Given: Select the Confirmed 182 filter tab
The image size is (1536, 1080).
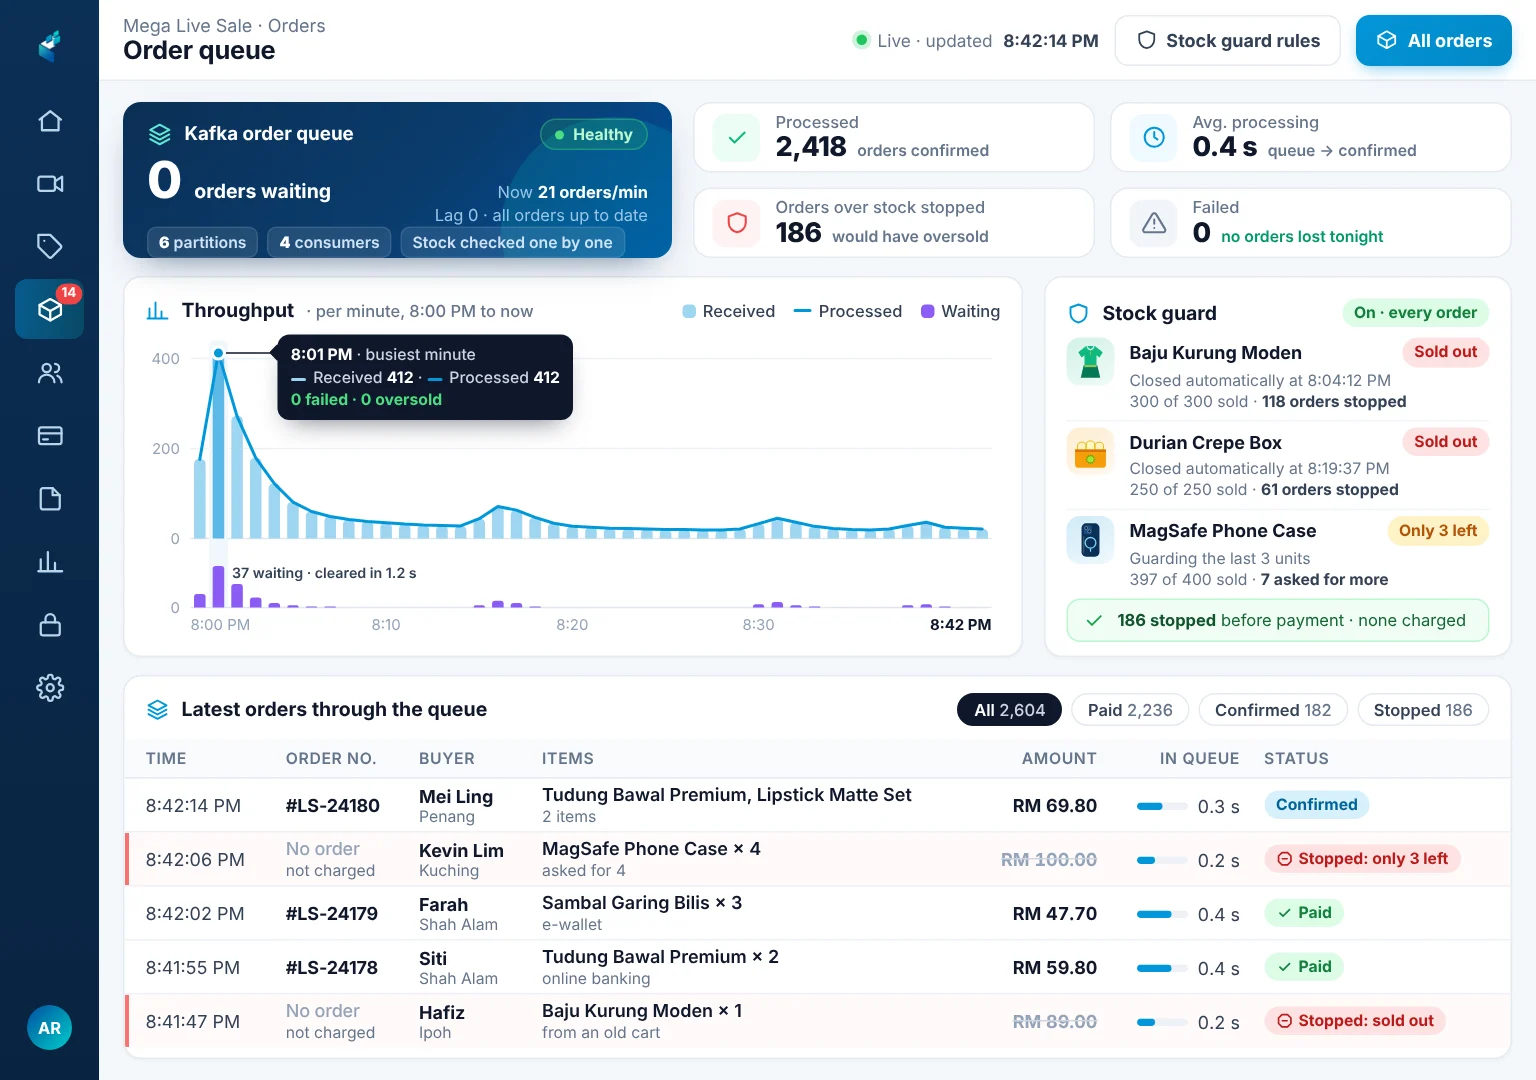Looking at the screenshot, I should (1273, 710).
